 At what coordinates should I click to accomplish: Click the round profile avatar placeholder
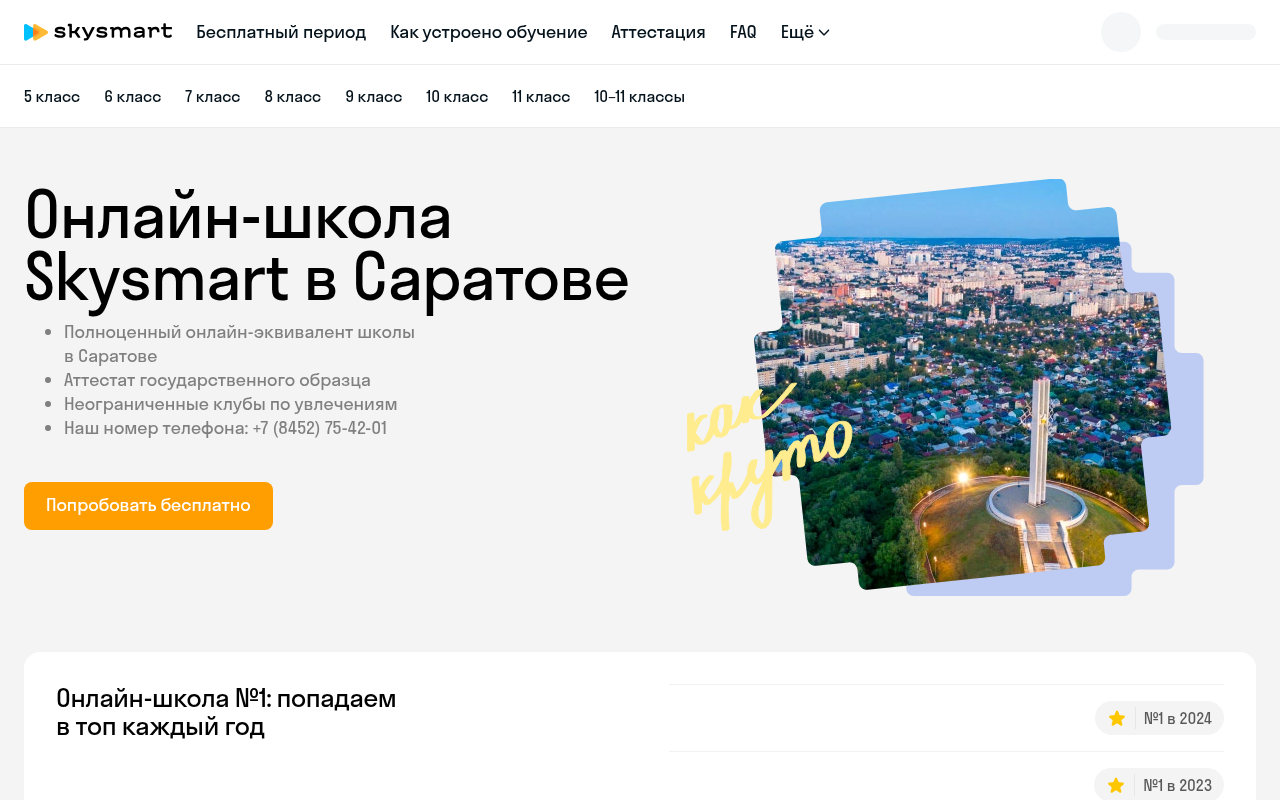(1121, 32)
